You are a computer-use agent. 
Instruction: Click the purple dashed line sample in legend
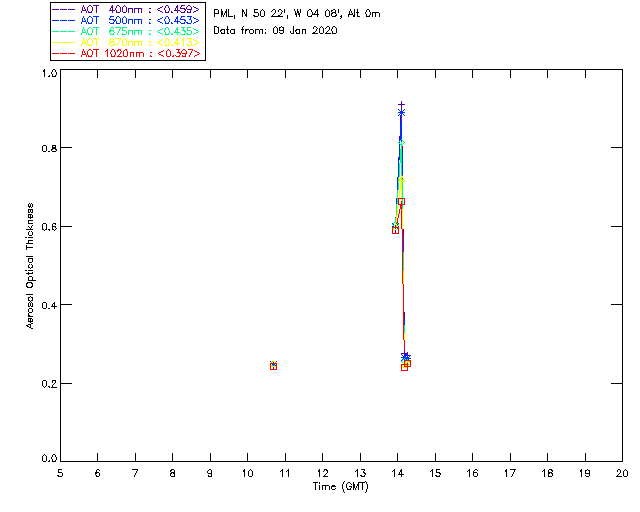pos(64,9)
